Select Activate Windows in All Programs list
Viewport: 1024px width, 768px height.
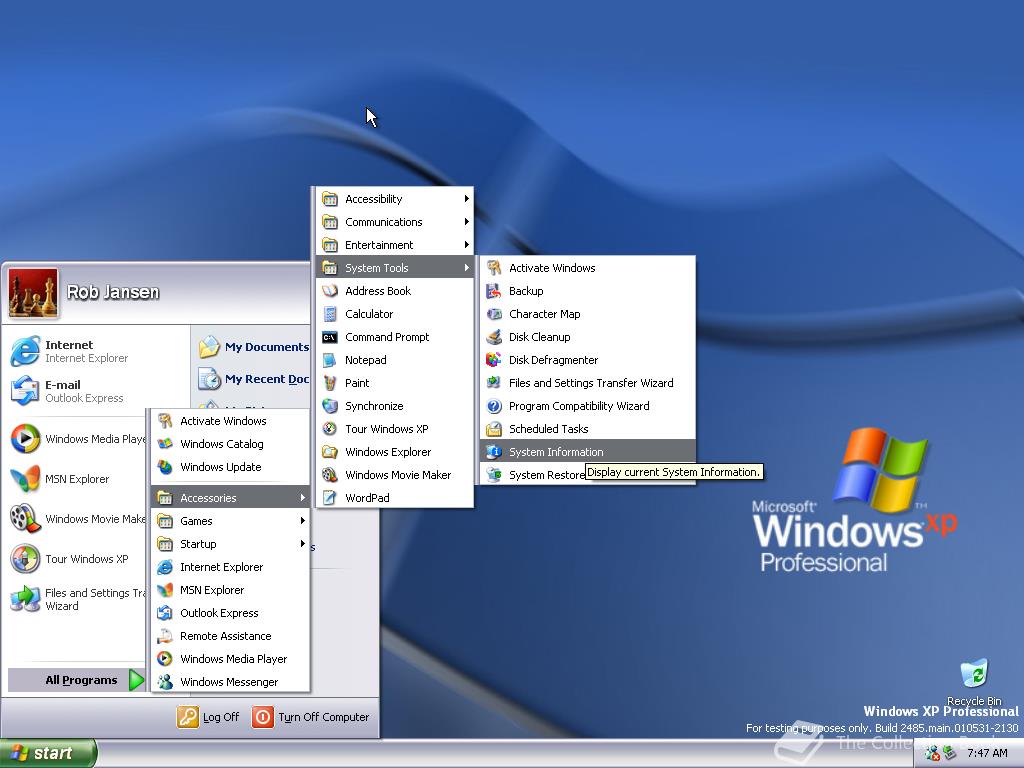(230, 421)
